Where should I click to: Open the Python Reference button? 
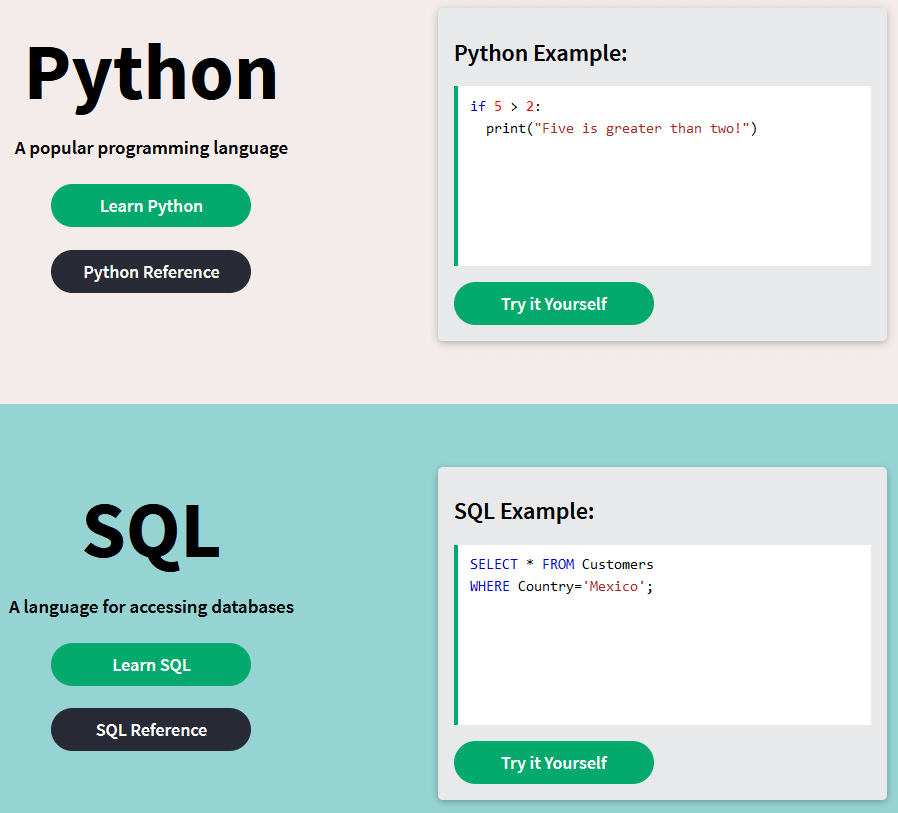pyautogui.click(x=151, y=272)
